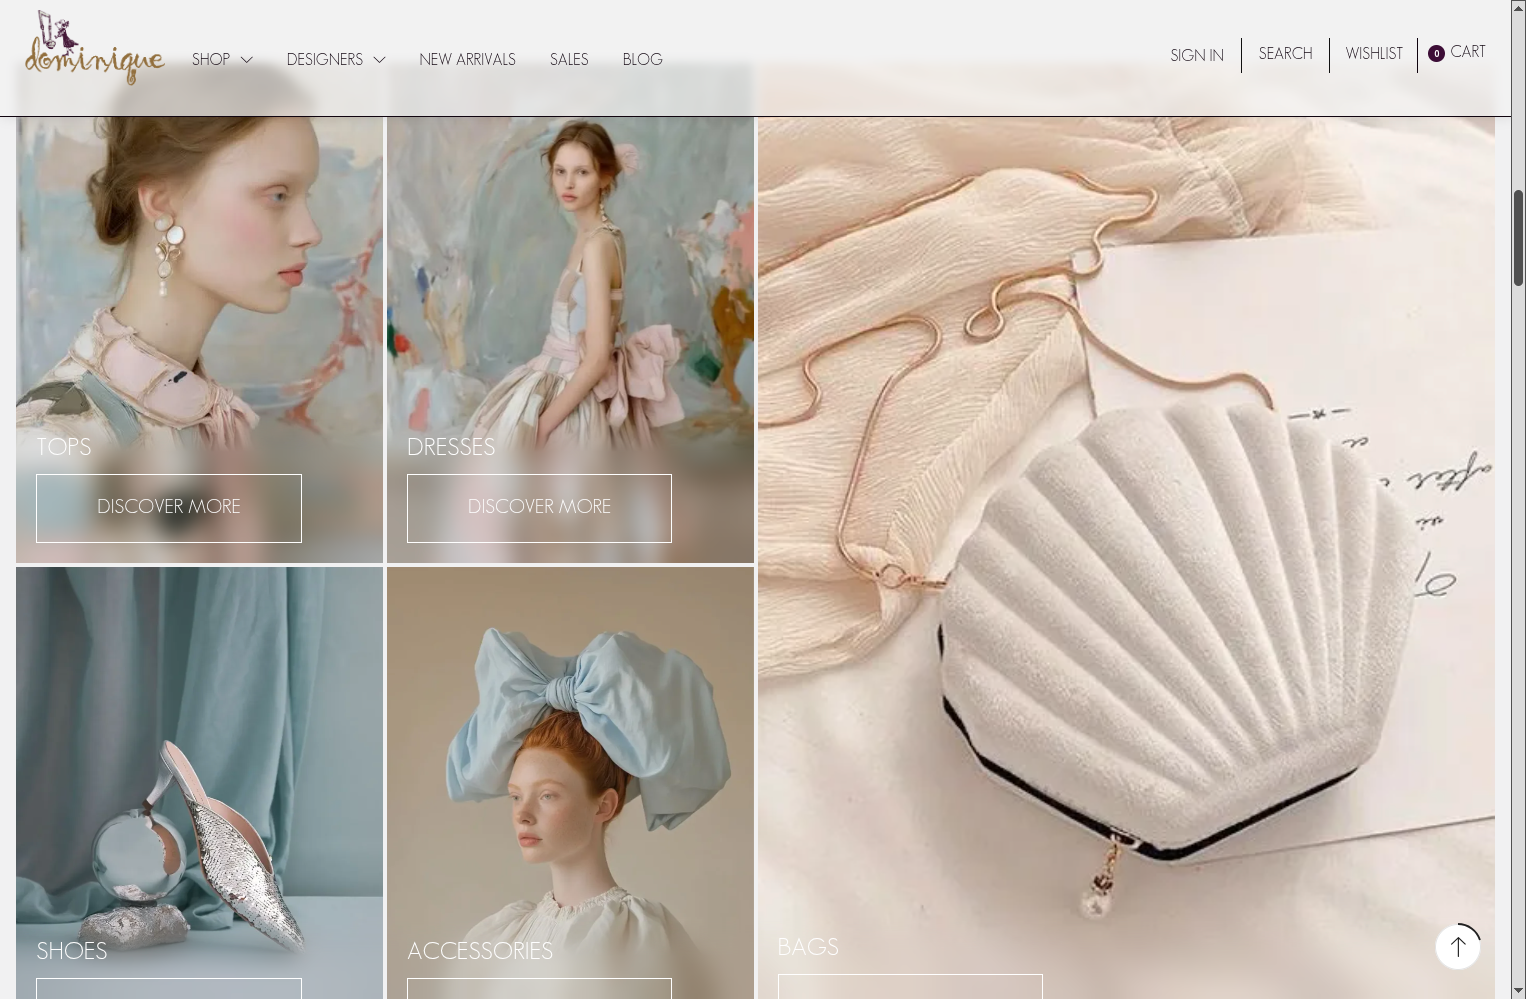Visit the BLOG page
The width and height of the screenshot is (1526, 999).
[x=642, y=59]
